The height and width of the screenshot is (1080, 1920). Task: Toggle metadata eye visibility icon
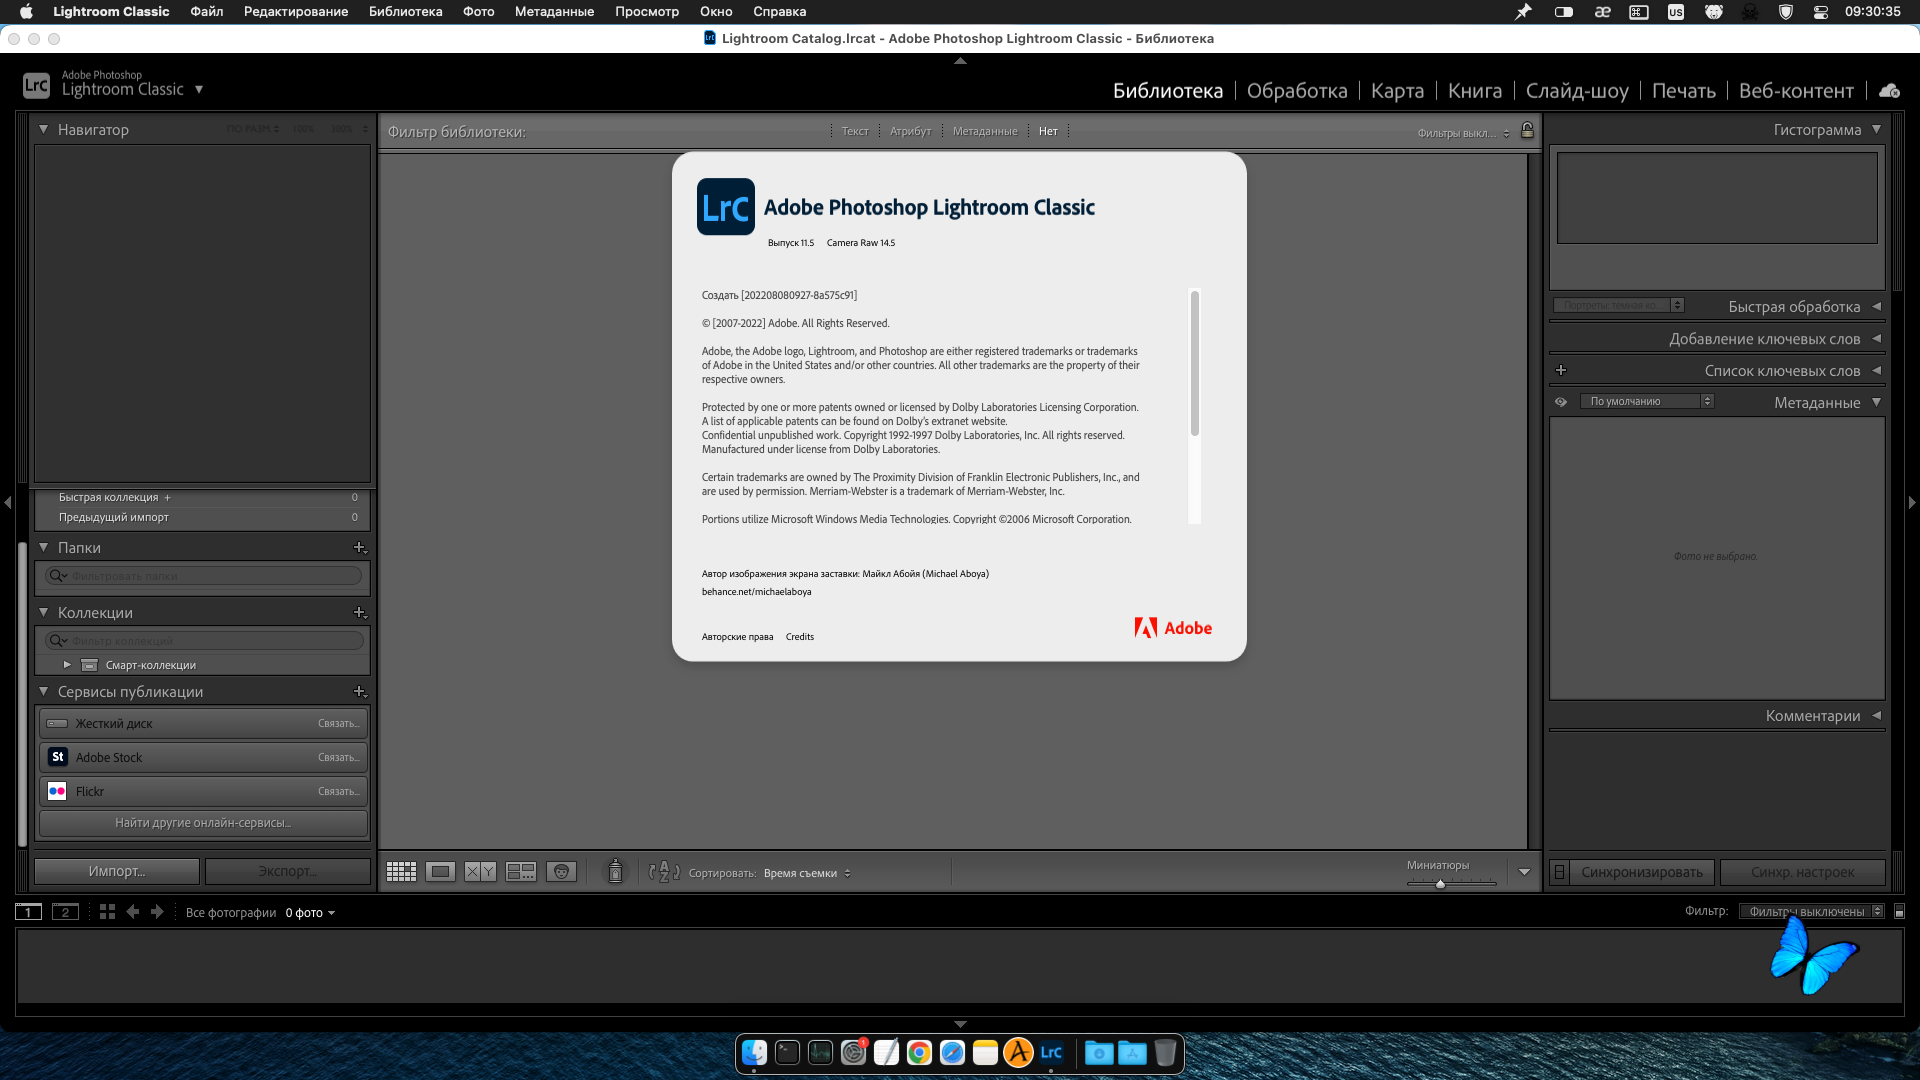pyautogui.click(x=1560, y=402)
